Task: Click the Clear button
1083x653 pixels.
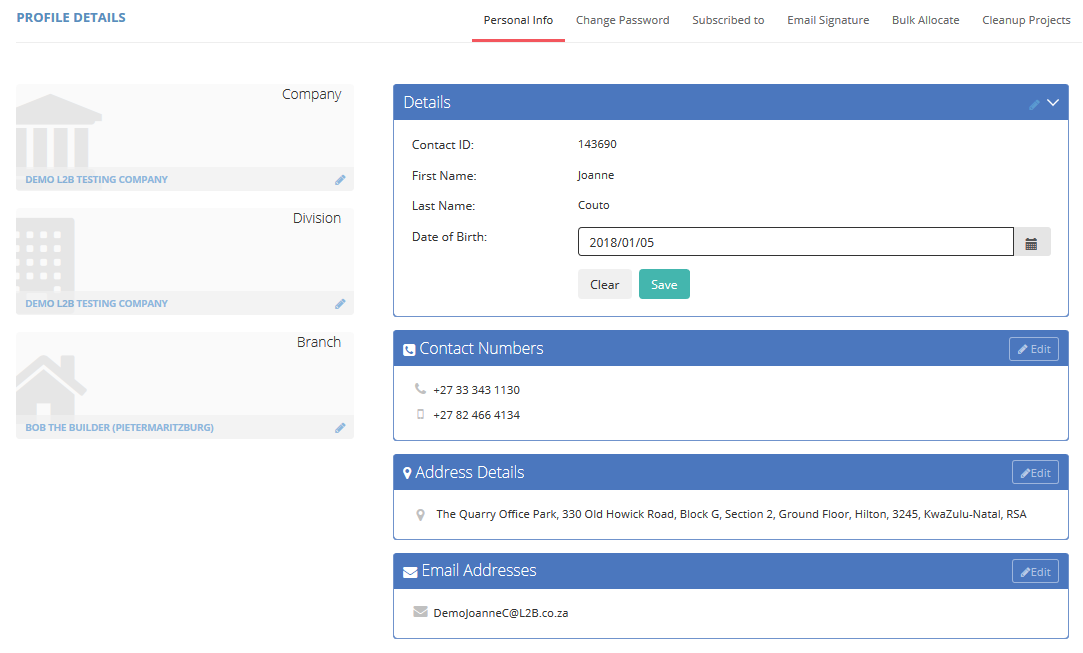Action: coord(604,284)
